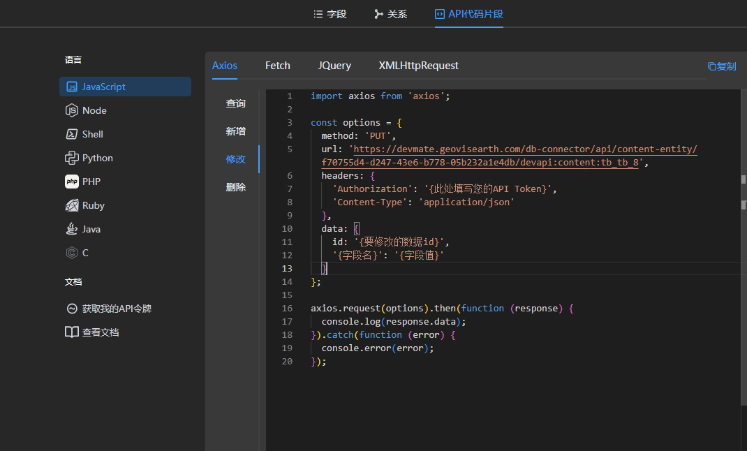Click the 'Authorization' header line

[444, 189]
